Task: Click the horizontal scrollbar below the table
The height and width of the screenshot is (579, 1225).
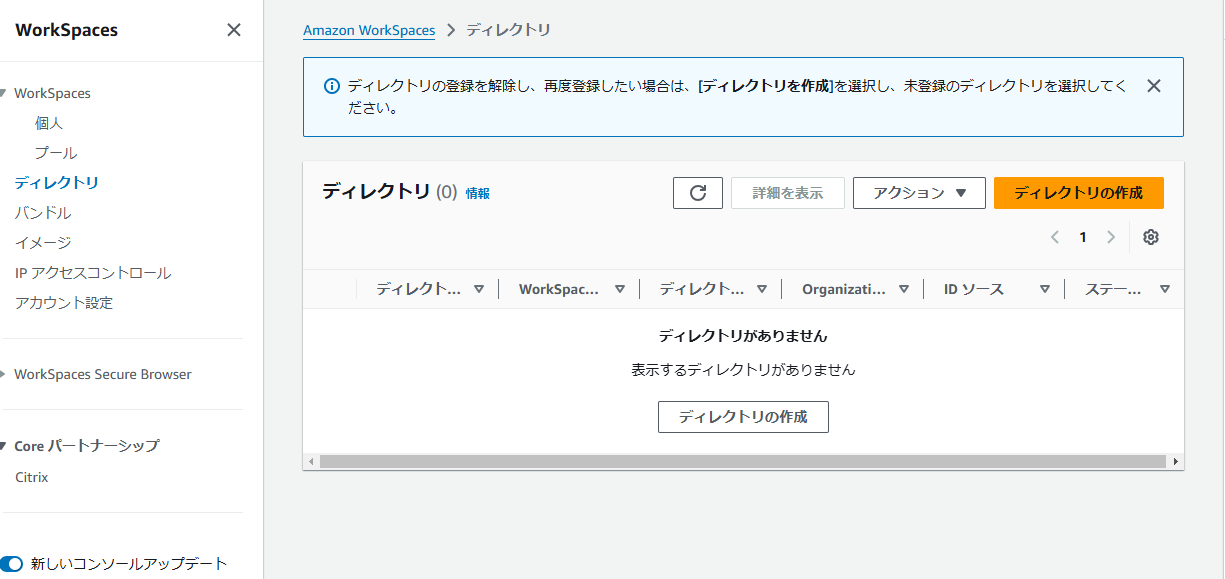Action: click(743, 462)
